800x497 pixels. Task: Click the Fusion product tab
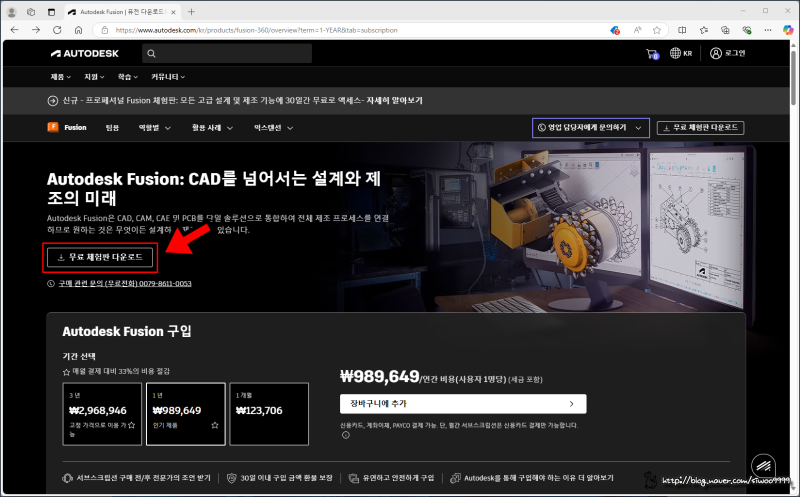tap(67, 128)
